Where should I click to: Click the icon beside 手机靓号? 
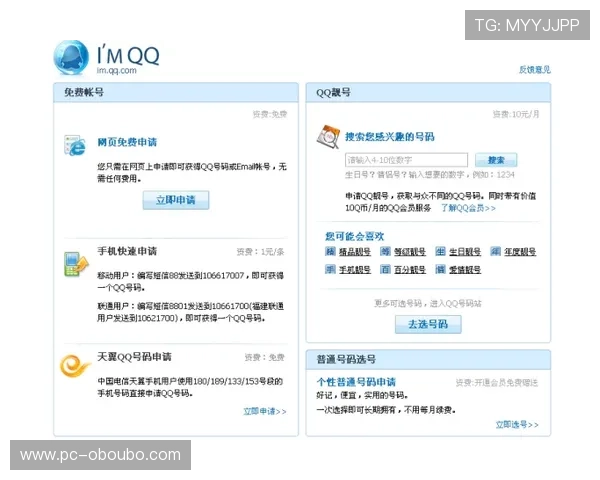click(x=330, y=269)
